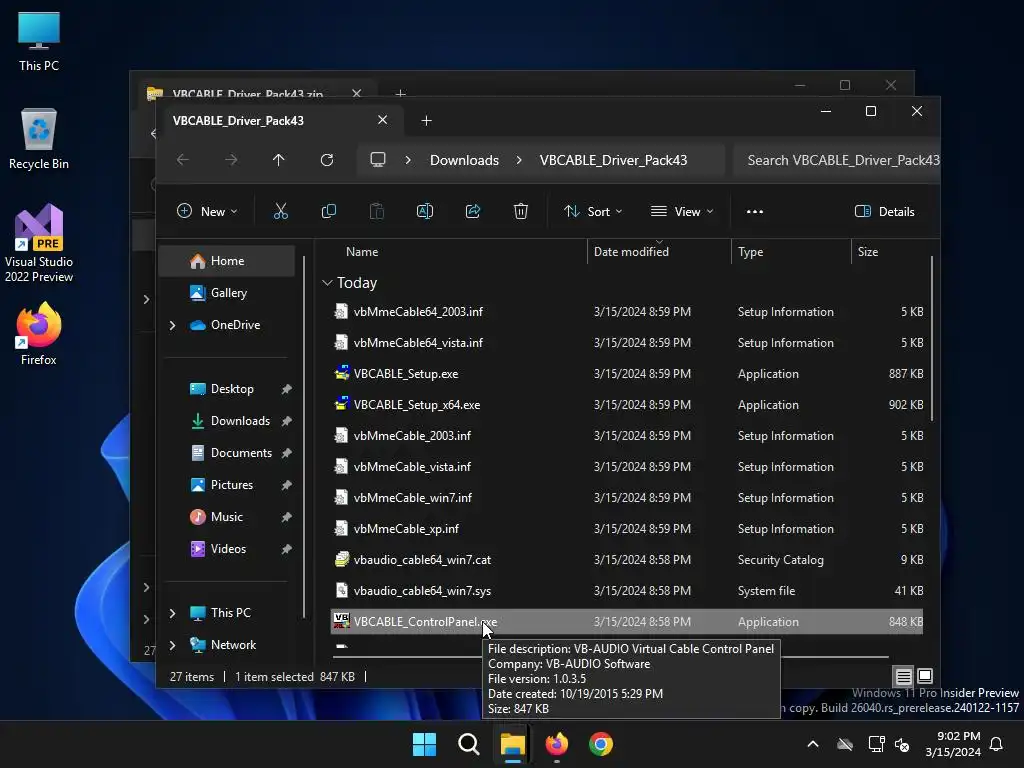Unpin Downloads from Quick access
Image resolution: width=1024 pixels, height=768 pixels.
(x=286, y=421)
